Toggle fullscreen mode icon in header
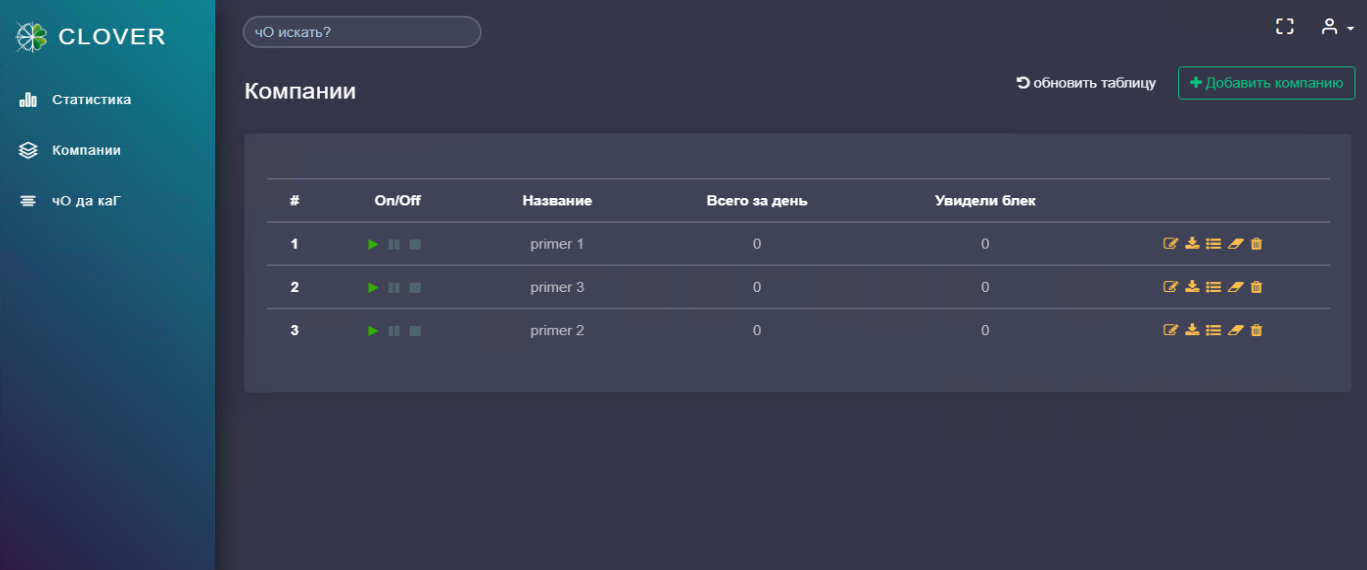 [1285, 27]
